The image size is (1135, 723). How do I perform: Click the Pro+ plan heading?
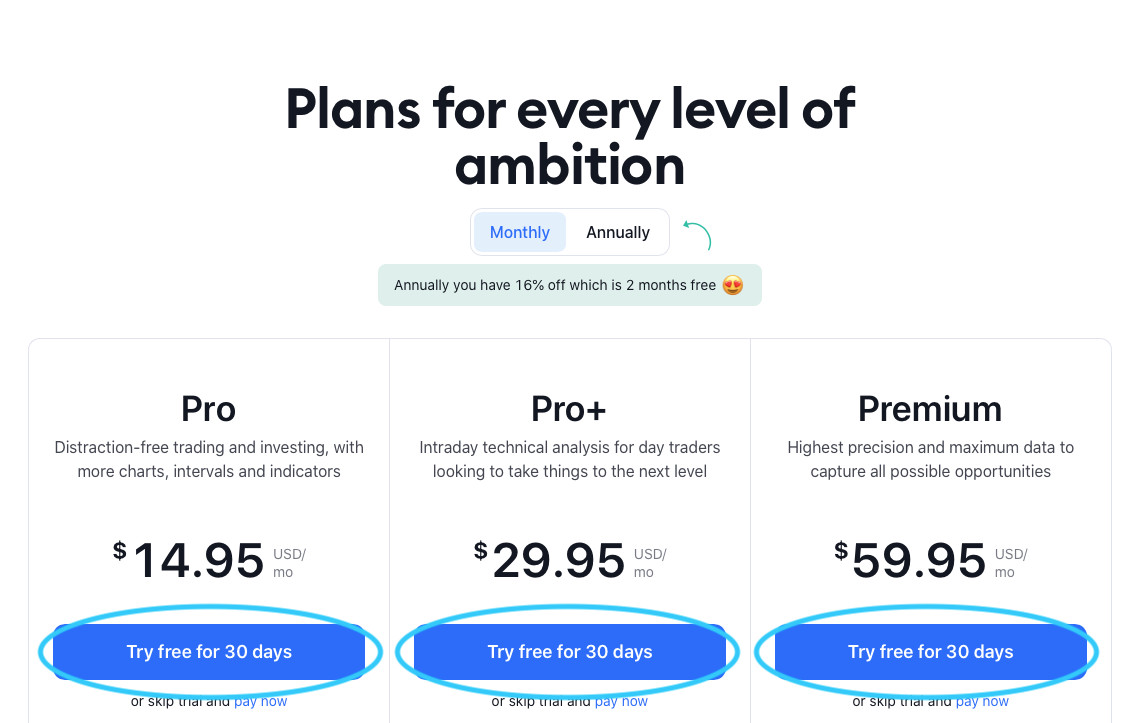click(570, 409)
